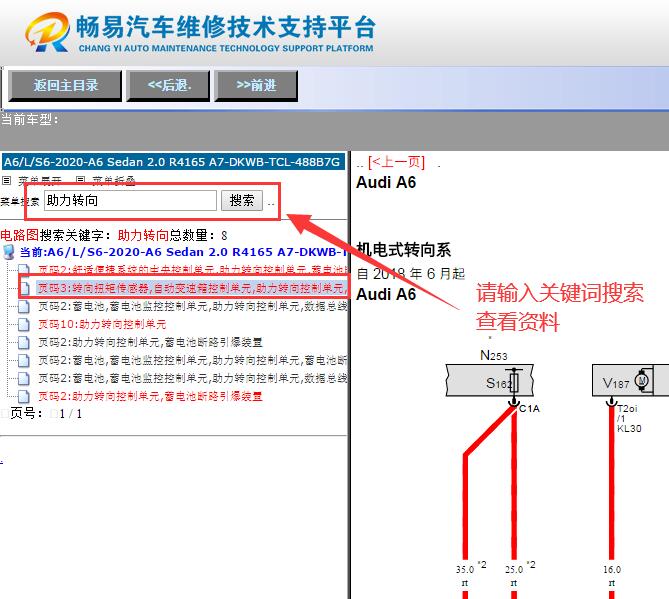Click the 35.0 wire gauge label
Viewport: 669px width, 599px height.
point(465,570)
